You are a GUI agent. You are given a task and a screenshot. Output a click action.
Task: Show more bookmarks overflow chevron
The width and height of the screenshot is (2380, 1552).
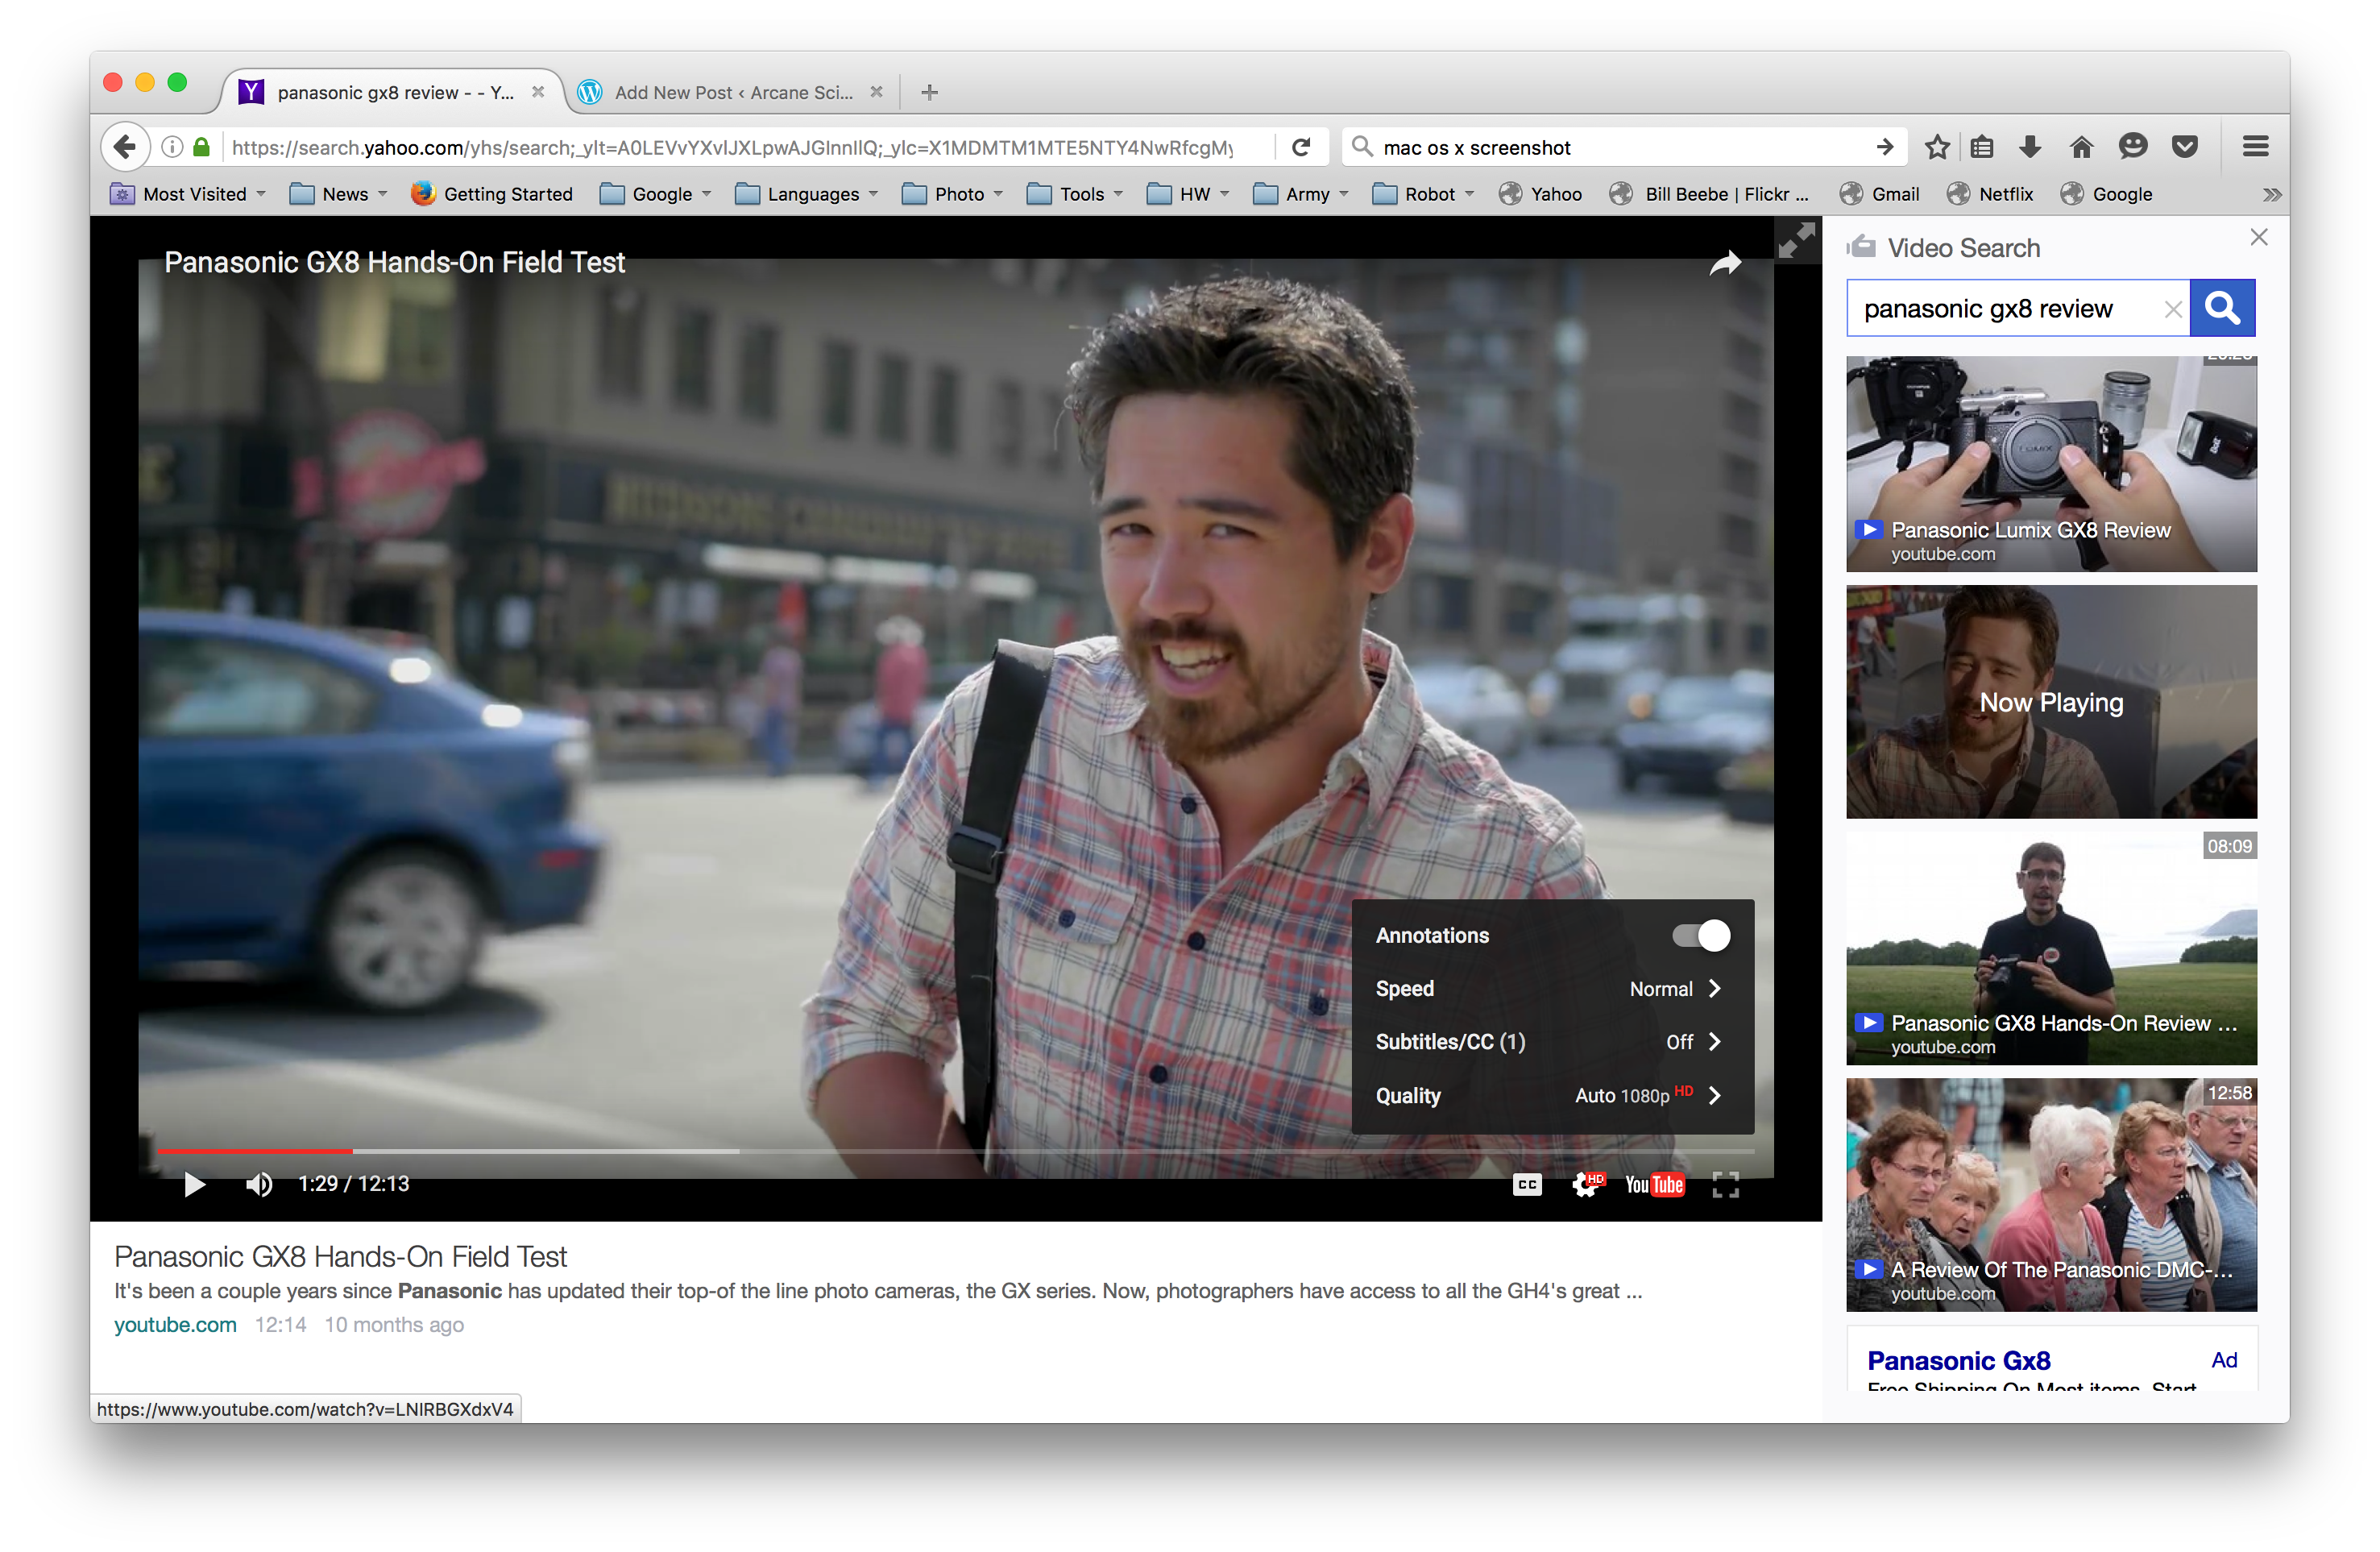pyautogui.click(x=2272, y=194)
